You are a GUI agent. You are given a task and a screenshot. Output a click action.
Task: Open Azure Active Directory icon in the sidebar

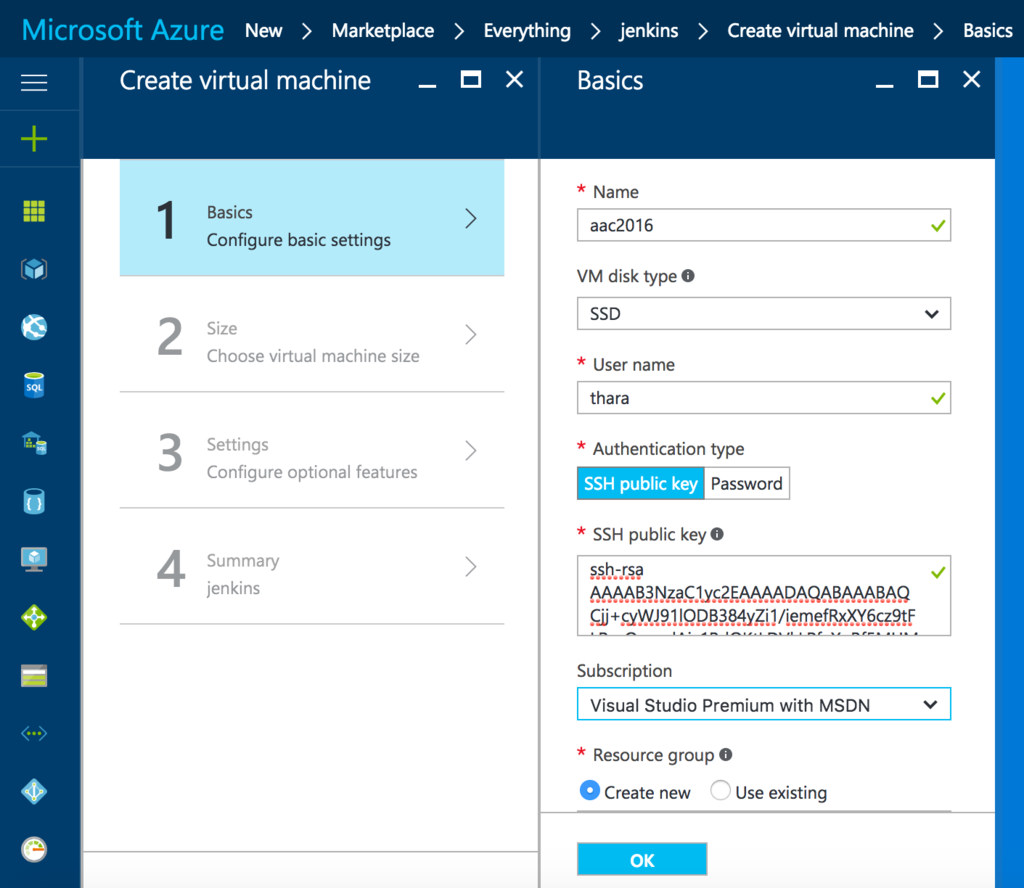34,792
